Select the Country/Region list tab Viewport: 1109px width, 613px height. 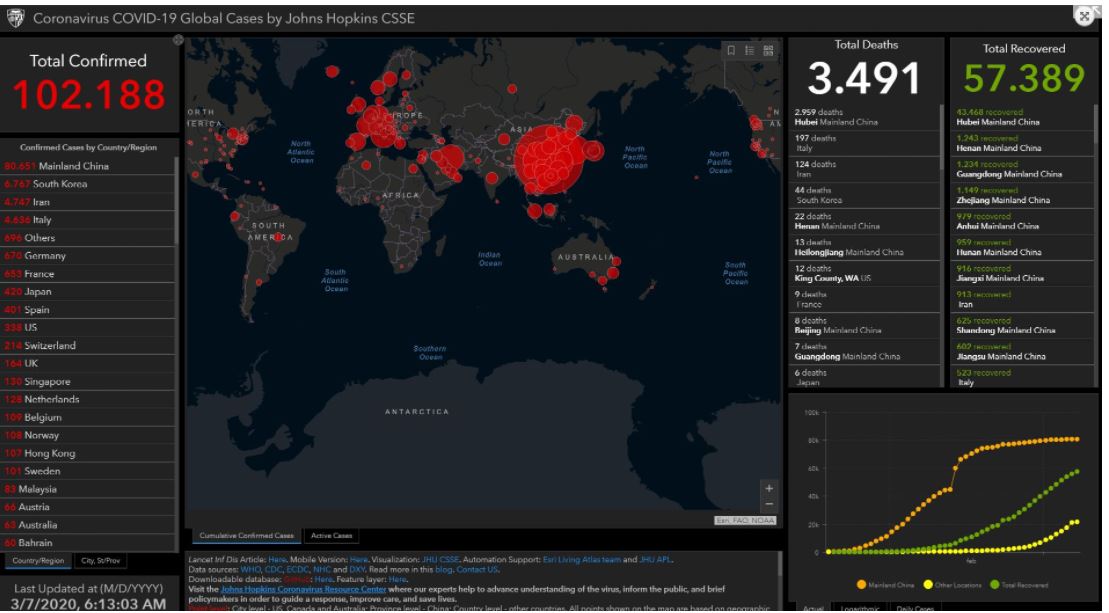click(38, 561)
